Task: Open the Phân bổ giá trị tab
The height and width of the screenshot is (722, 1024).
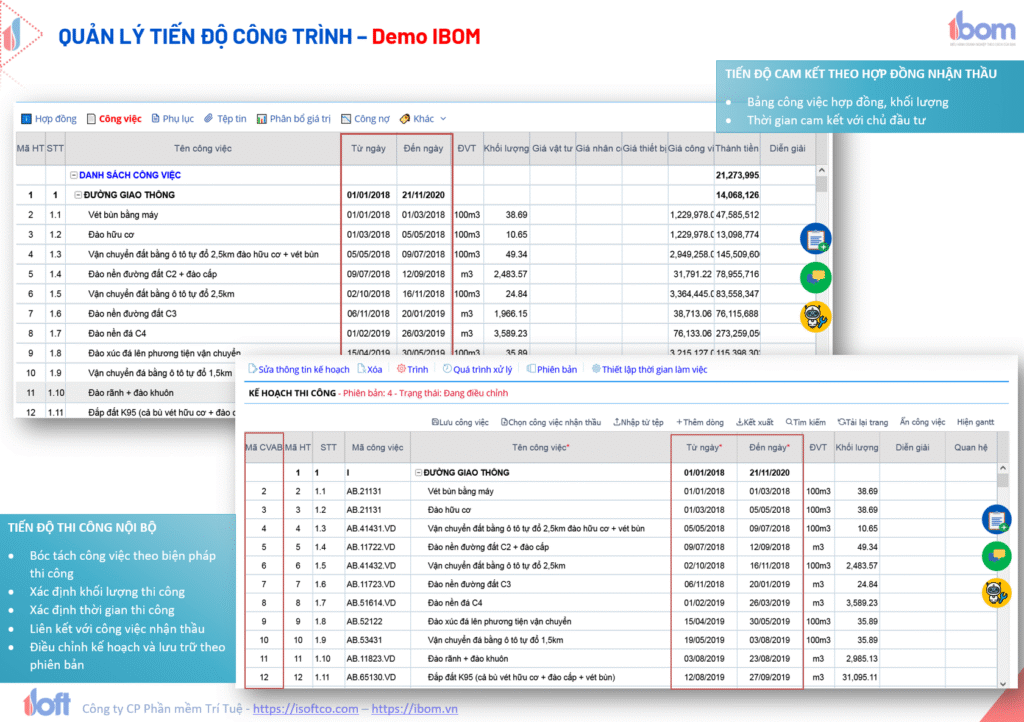Action: (294, 119)
